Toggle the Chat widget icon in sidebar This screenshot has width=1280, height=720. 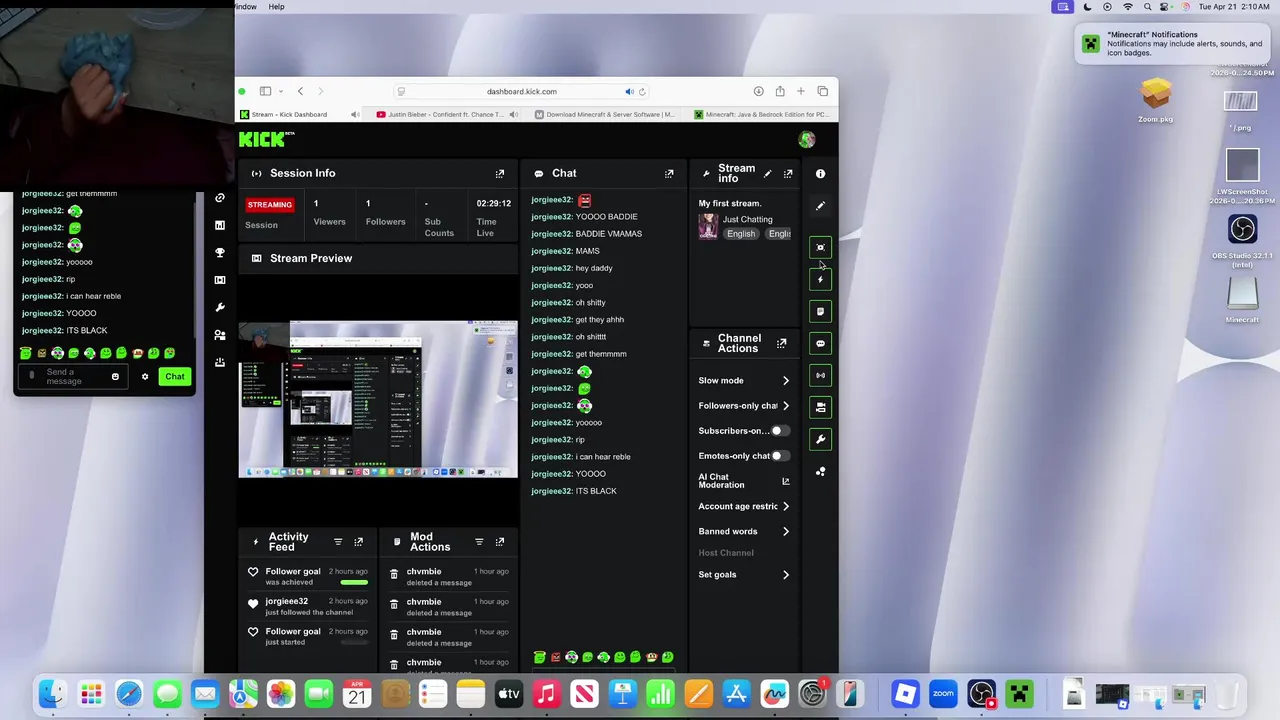tap(820, 344)
